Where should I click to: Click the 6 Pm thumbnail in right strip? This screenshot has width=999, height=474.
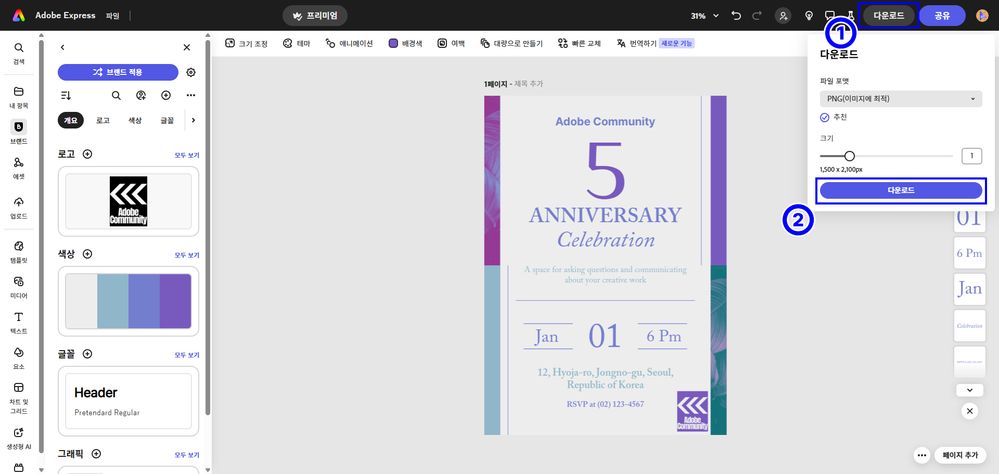[970, 253]
